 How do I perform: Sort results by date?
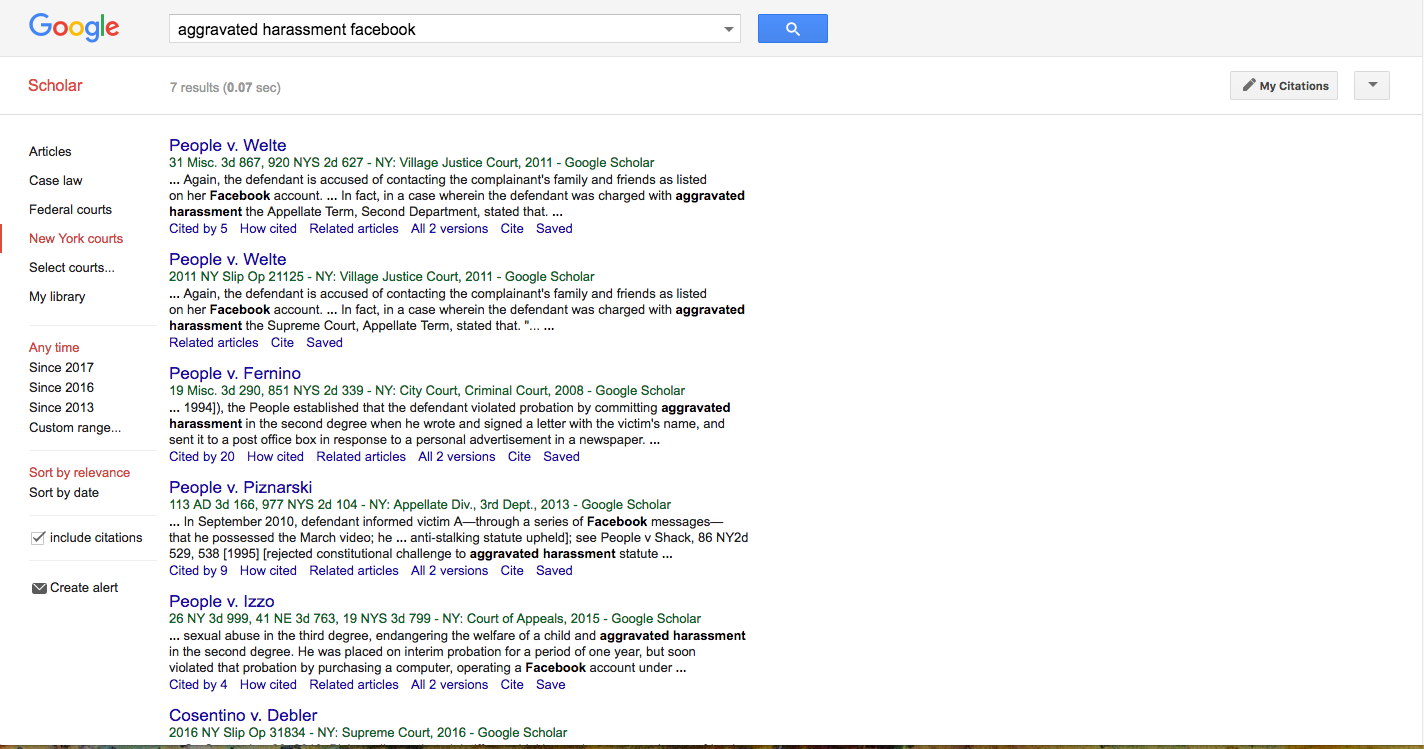tap(63, 492)
